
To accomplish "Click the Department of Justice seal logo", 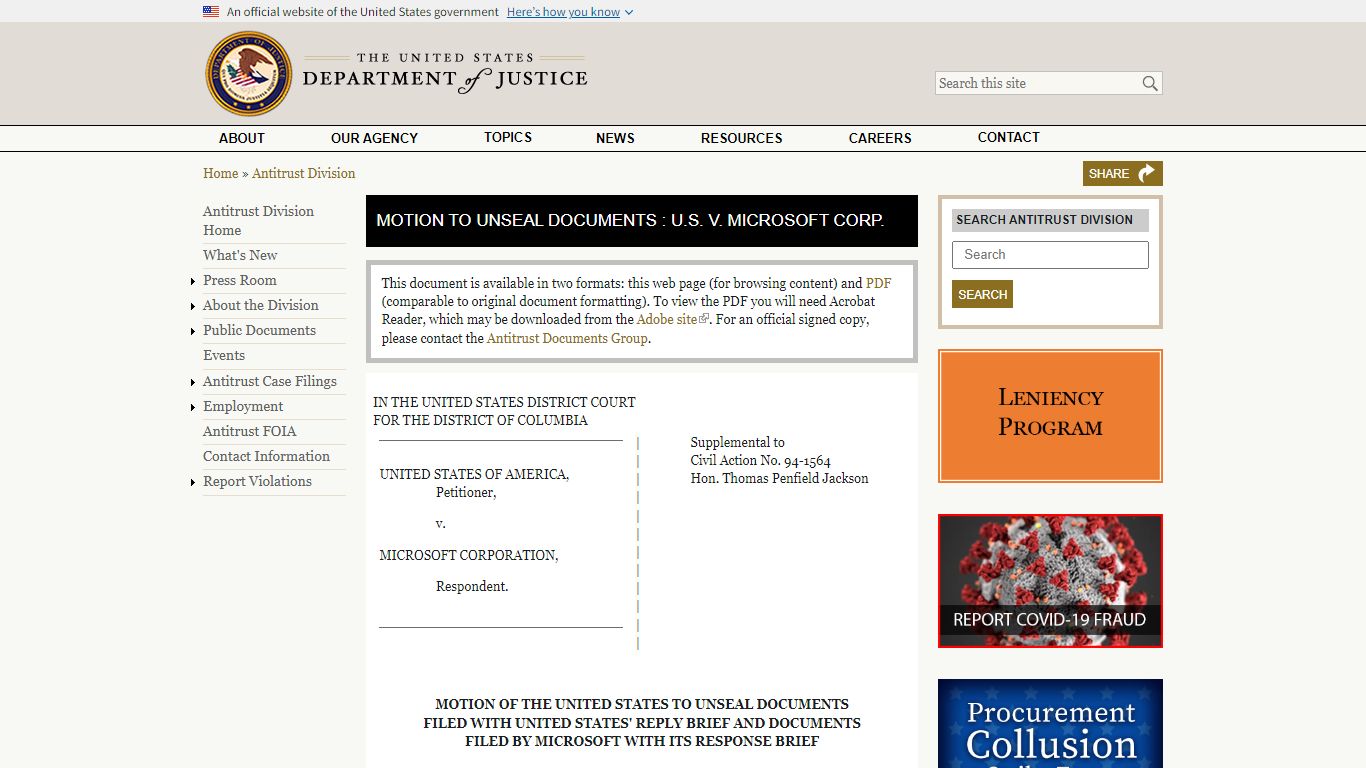I will pos(249,74).
